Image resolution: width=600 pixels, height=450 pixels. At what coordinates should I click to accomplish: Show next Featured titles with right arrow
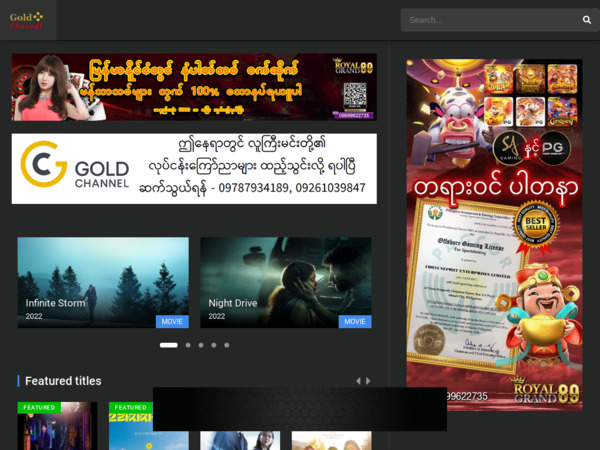[x=368, y=381]
